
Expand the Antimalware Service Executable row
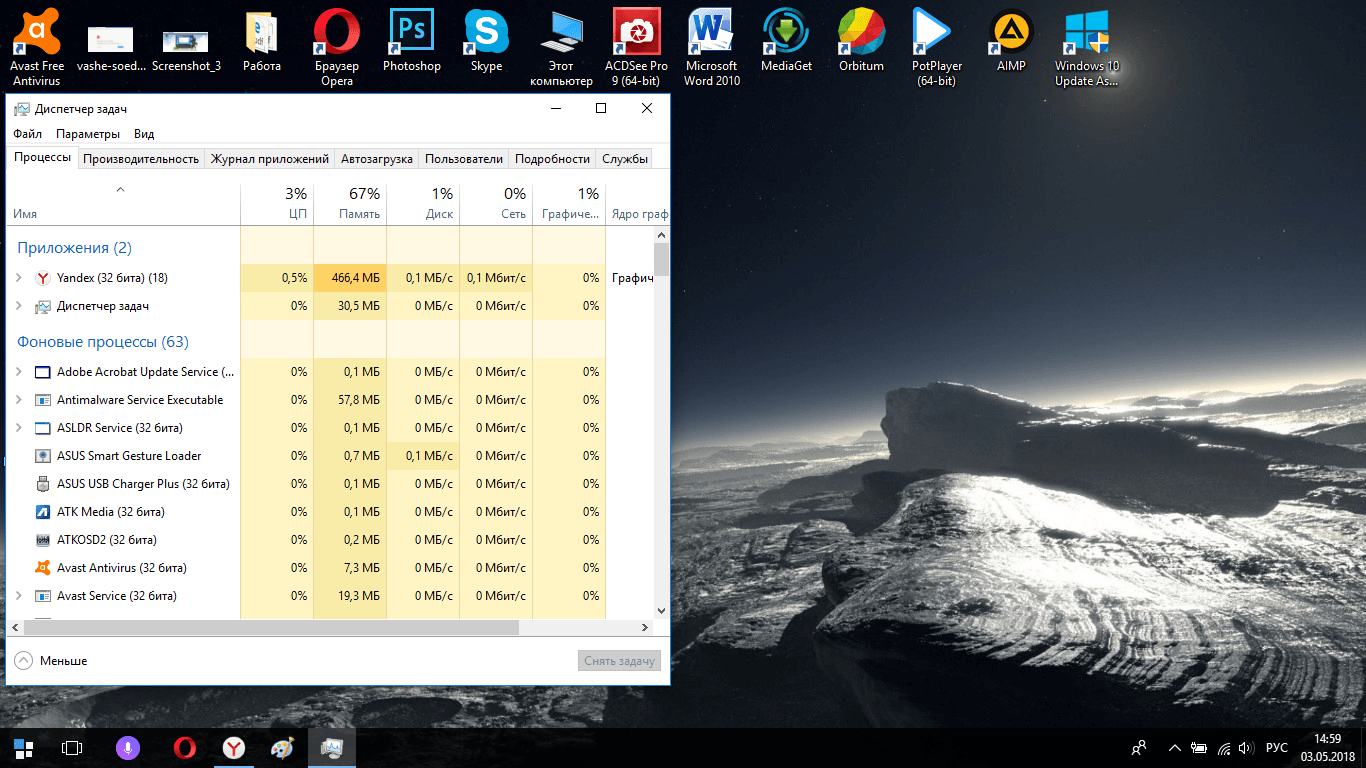[x=19, y=400]
